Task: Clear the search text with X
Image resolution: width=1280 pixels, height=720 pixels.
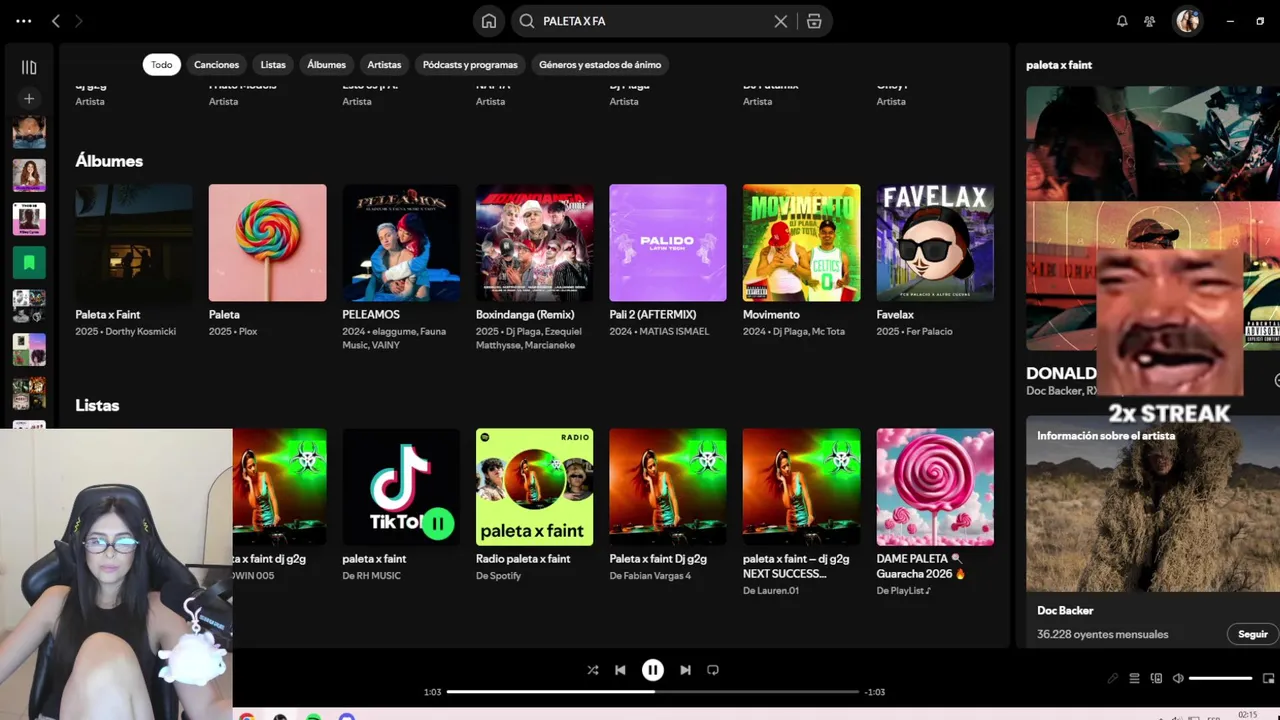Action: pos(781,21)
